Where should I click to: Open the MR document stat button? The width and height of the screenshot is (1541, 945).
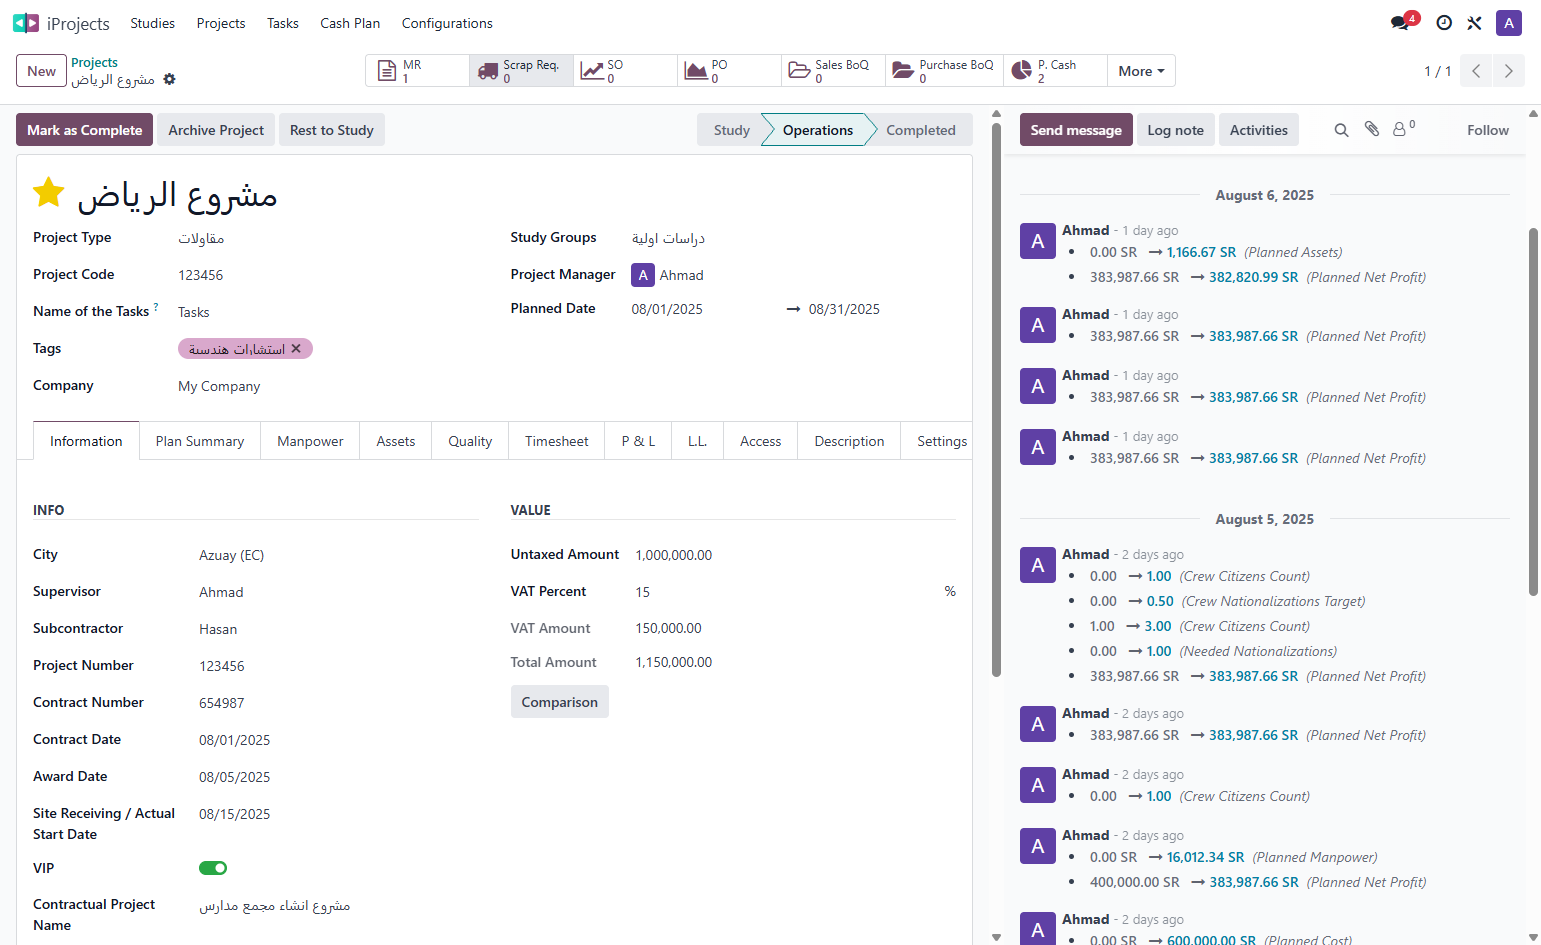click(x=417, y=71)
